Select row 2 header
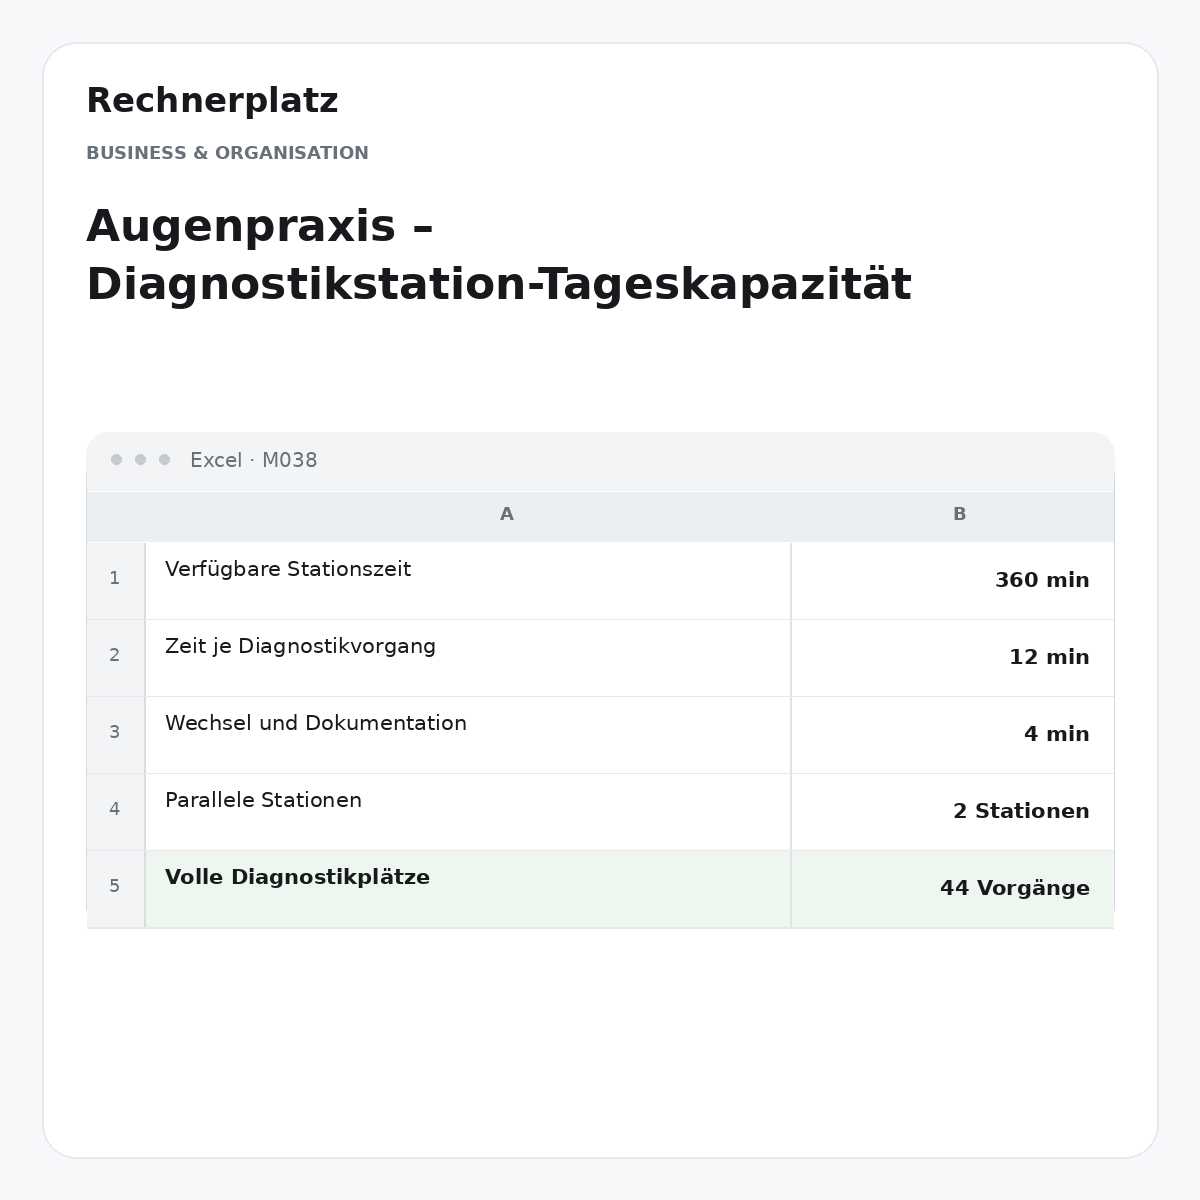 click(115, 656)
